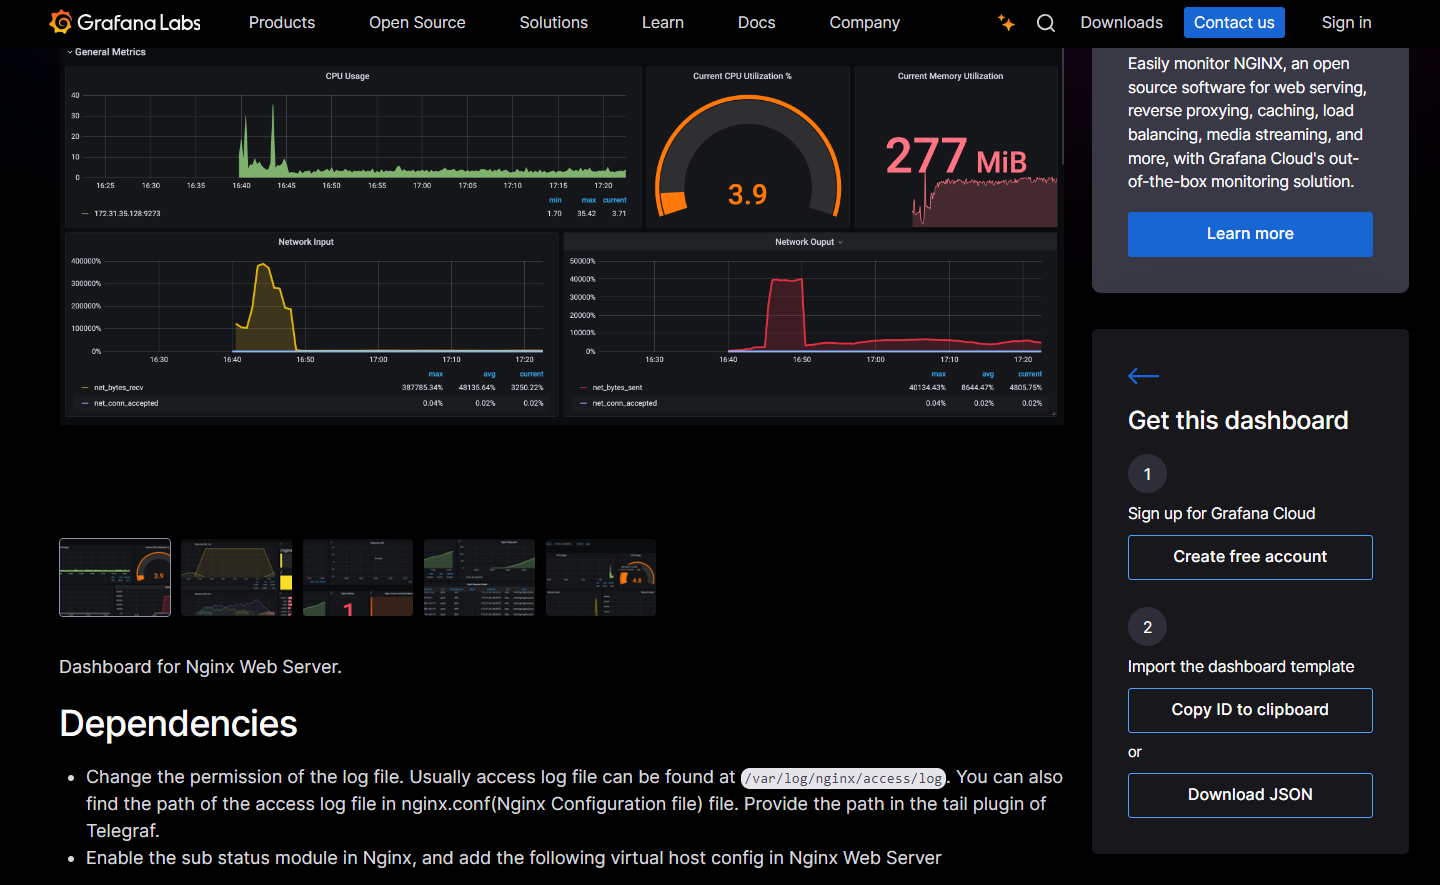Click the blue back arrow icon
The image size is (1440, 885).
pyautogui.click(x=1143, y=376)
